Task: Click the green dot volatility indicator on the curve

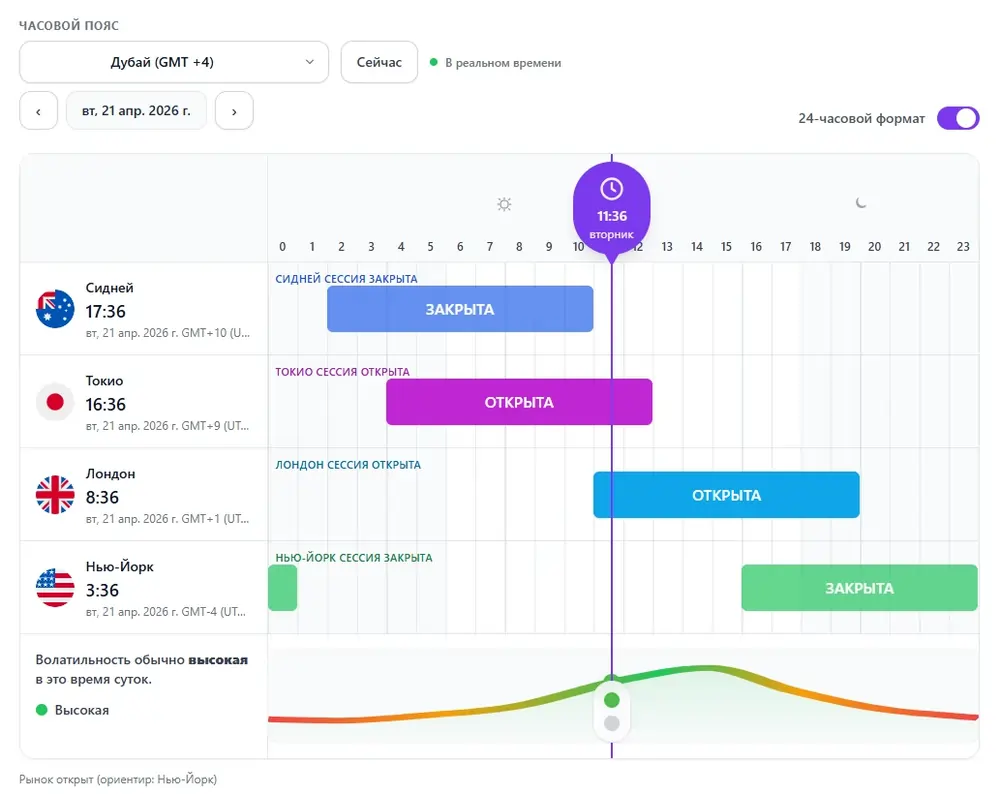Action: (x=612, y=700)
